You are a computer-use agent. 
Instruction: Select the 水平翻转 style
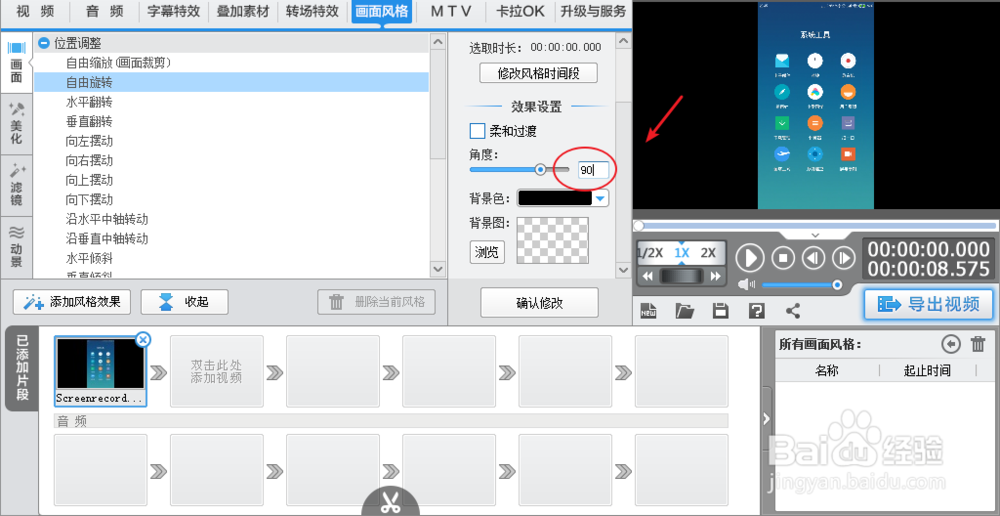click(231, 102)
